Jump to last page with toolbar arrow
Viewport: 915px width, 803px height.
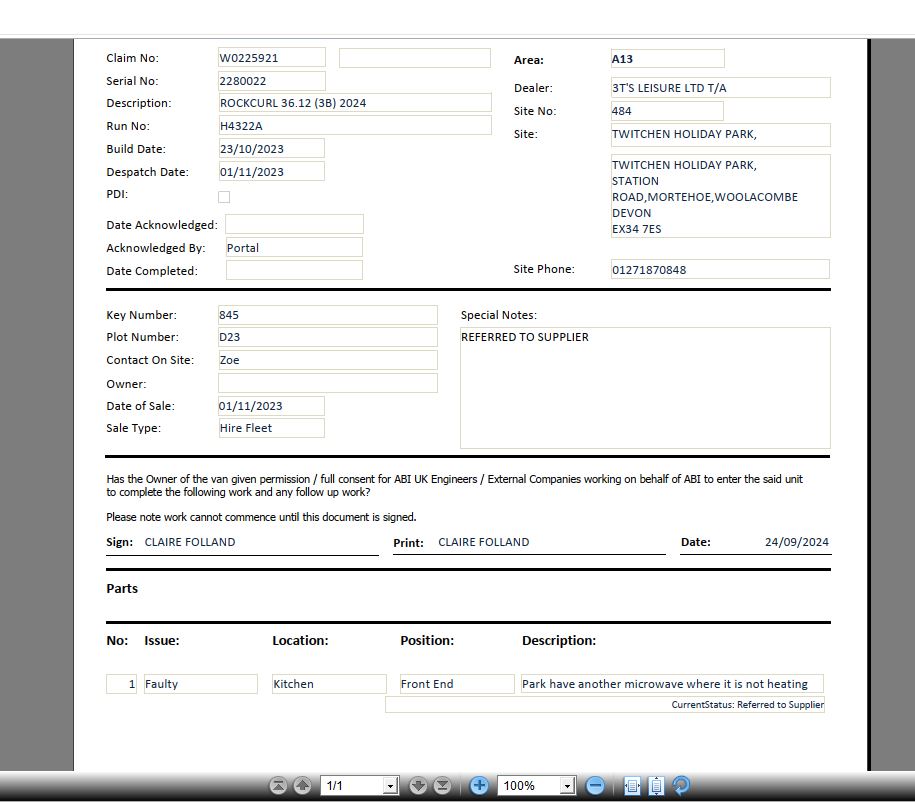pos(442,785)
